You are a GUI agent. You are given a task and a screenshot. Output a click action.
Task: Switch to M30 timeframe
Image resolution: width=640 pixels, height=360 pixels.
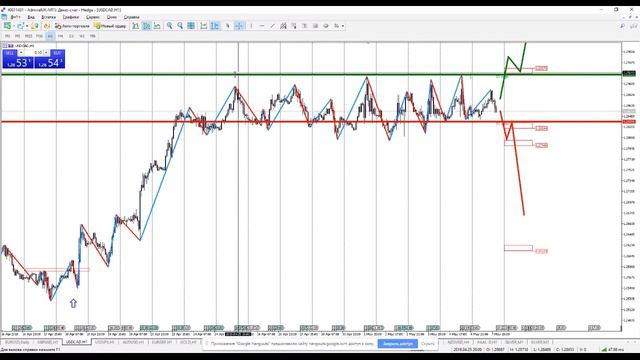click(x=39, y=36)
